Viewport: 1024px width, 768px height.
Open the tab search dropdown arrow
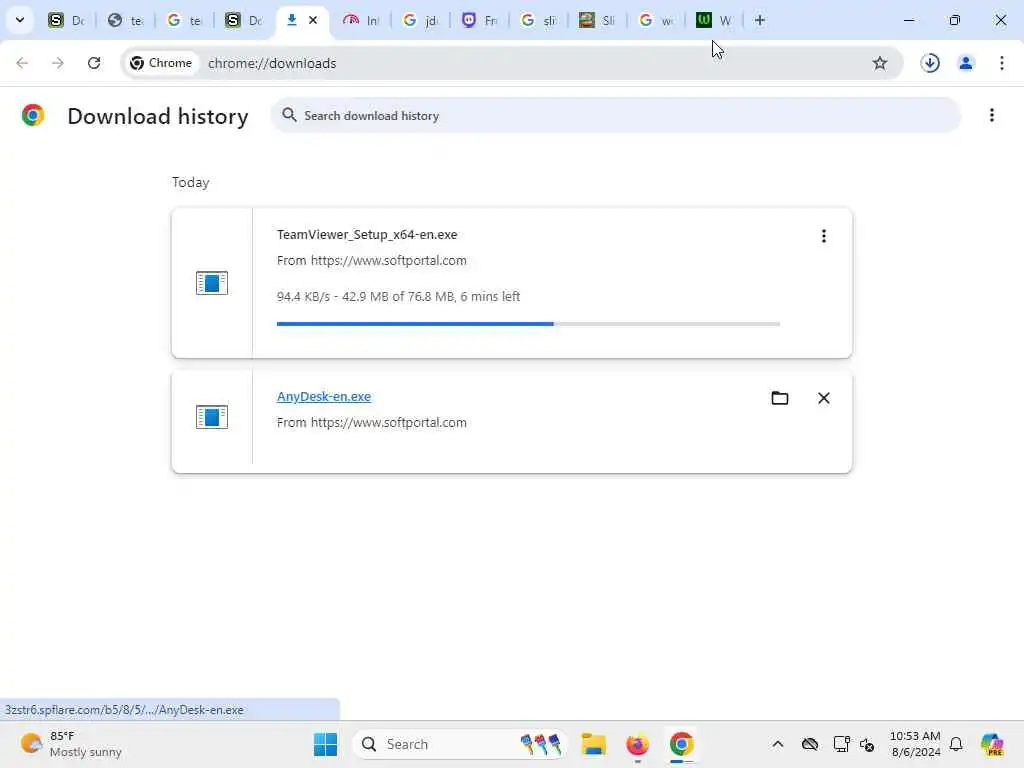pos(20,20)
